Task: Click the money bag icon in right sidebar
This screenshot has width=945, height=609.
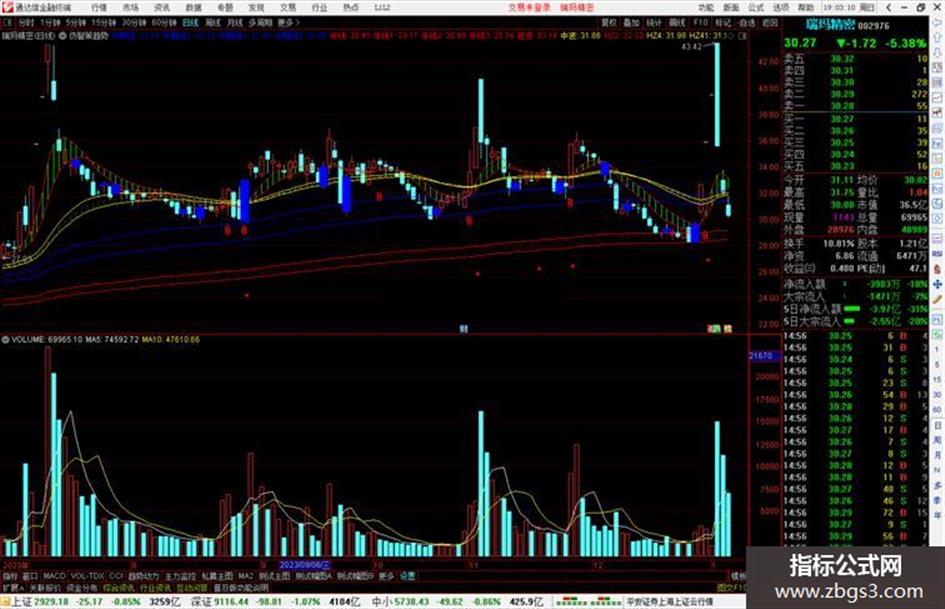Action: [x=937, y=268]
